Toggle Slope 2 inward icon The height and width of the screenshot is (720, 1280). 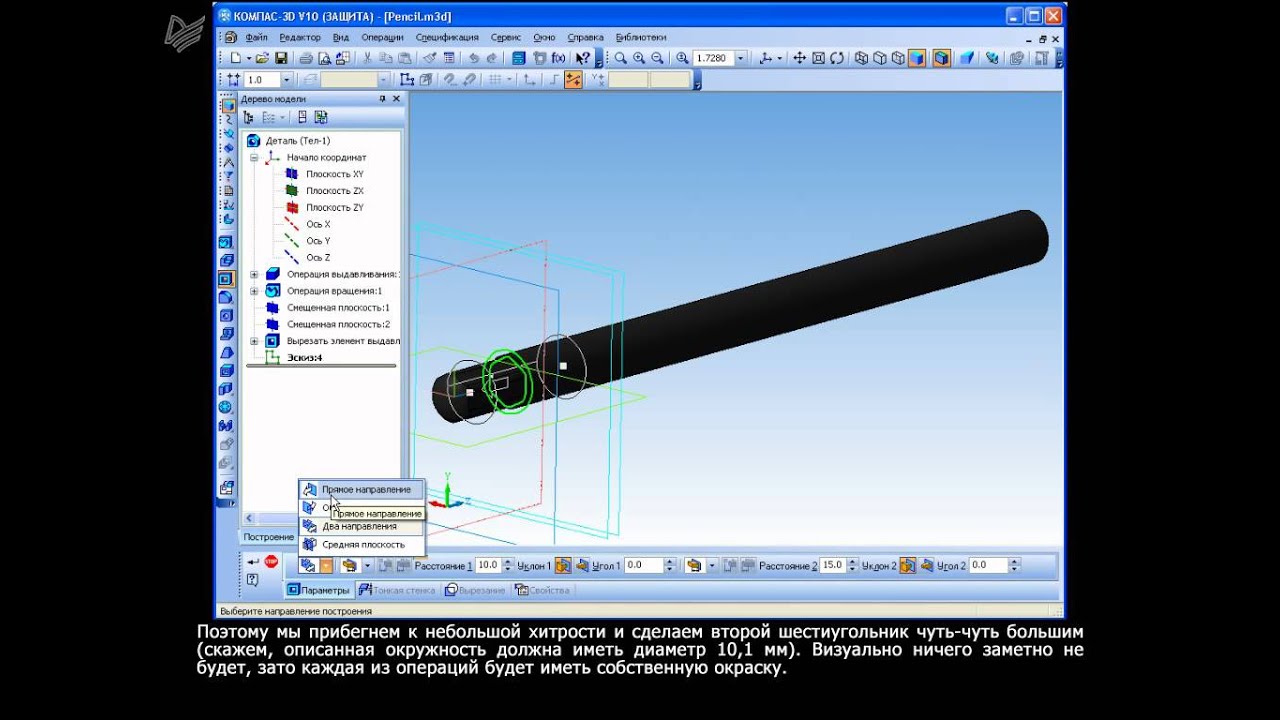coord(926,565)
